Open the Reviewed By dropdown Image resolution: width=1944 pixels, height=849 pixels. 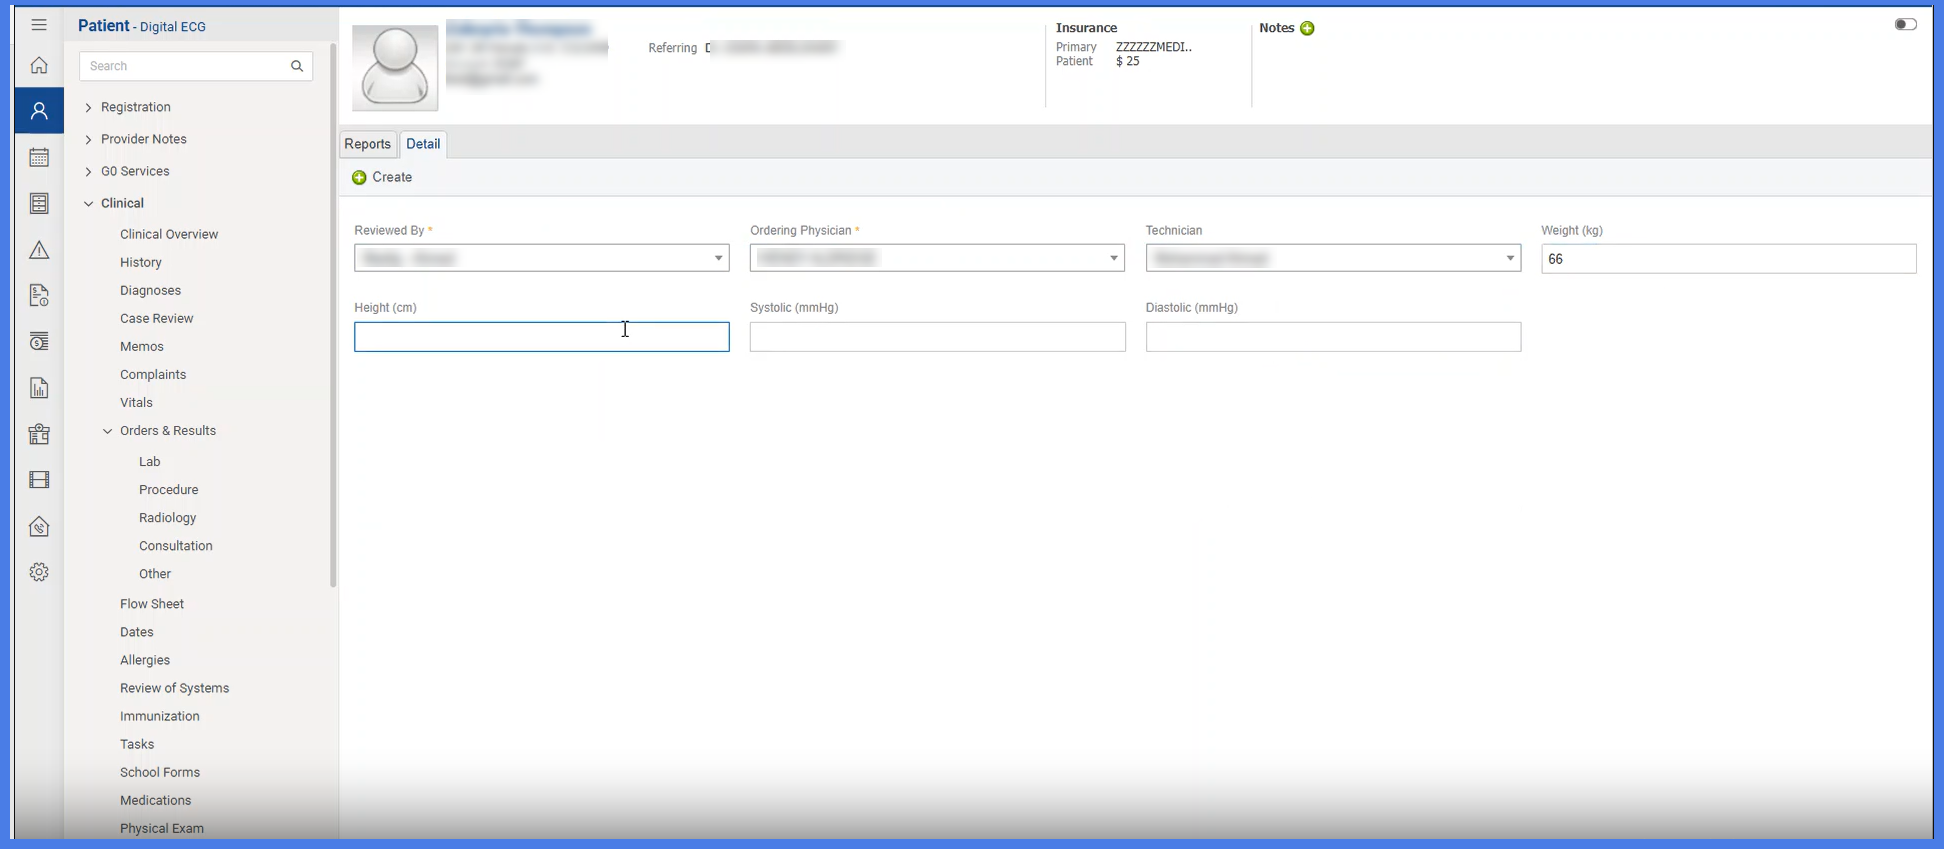pos(542,258)
